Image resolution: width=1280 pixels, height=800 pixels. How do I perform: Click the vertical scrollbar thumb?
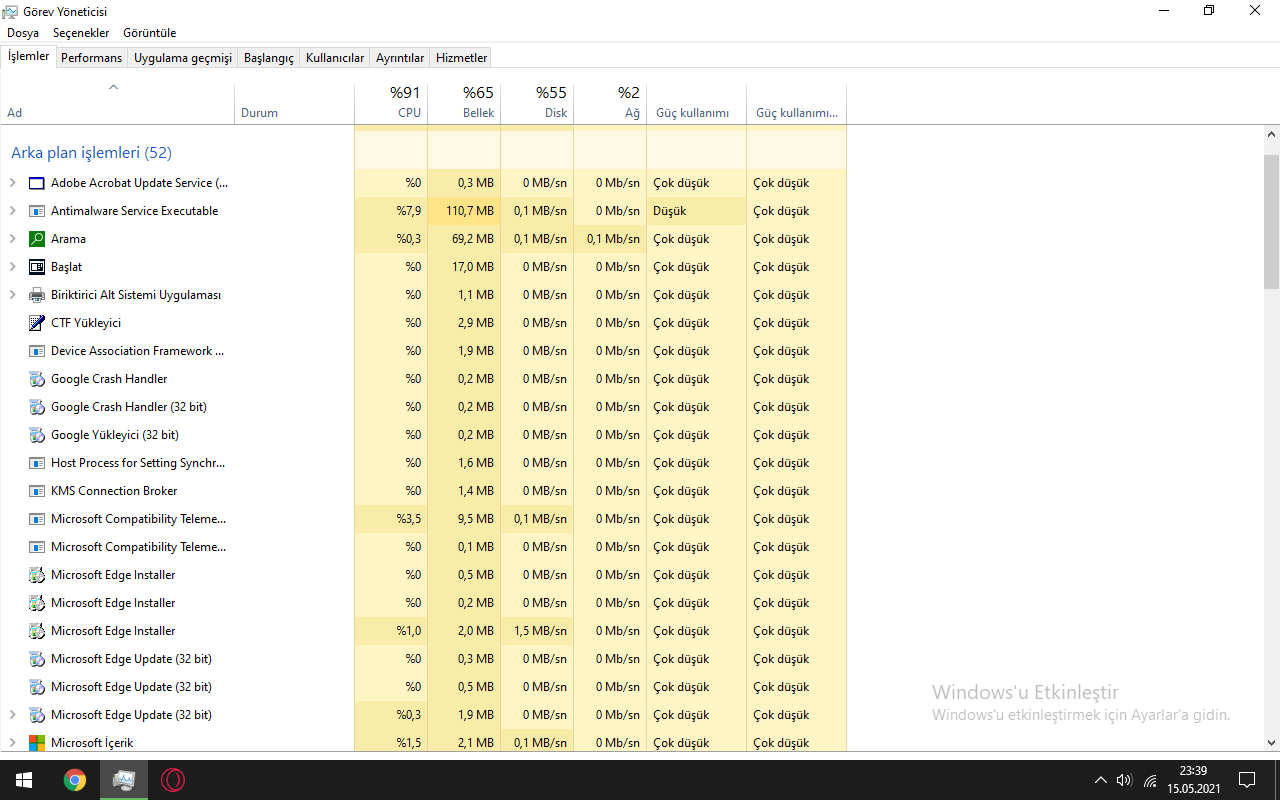point(1272,220)
